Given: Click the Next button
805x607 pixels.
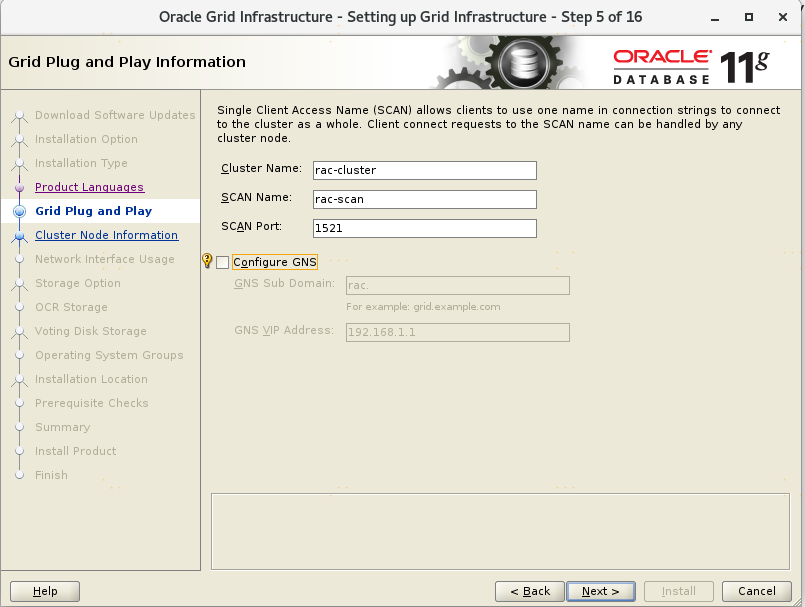Looking at the screenshot, I should [x=600, y=591].
